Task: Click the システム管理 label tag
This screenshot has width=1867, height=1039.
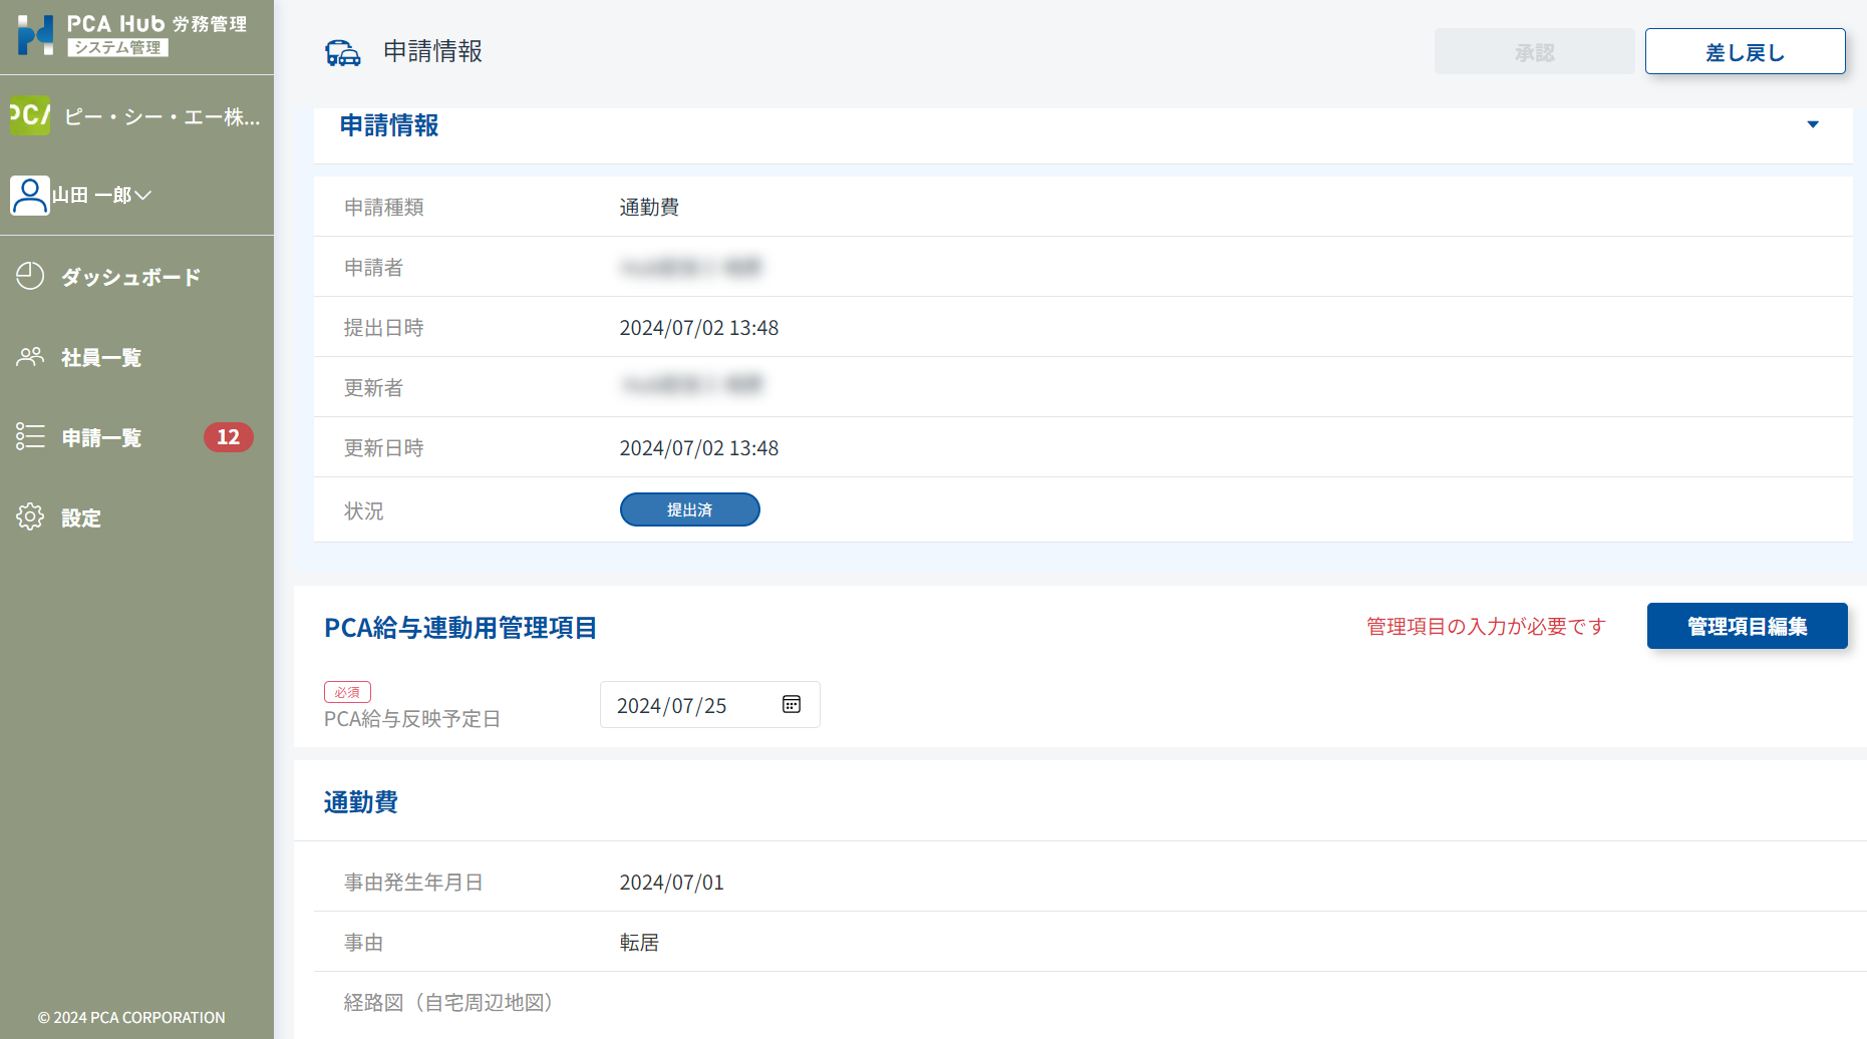Action: tap(118, 47)
